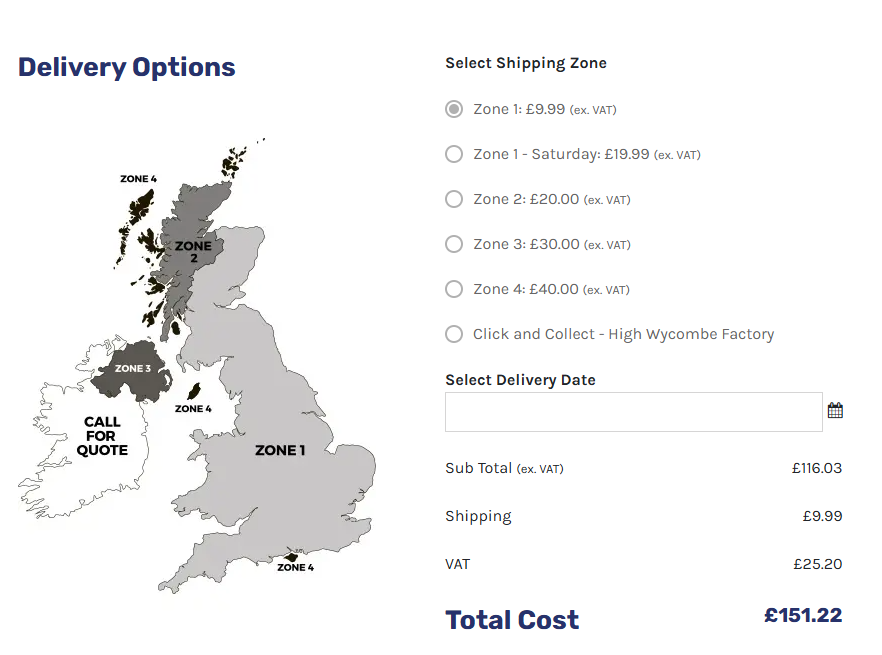
Task: Click the Shipping £9.99 amount
Action: tap(822, 516)
